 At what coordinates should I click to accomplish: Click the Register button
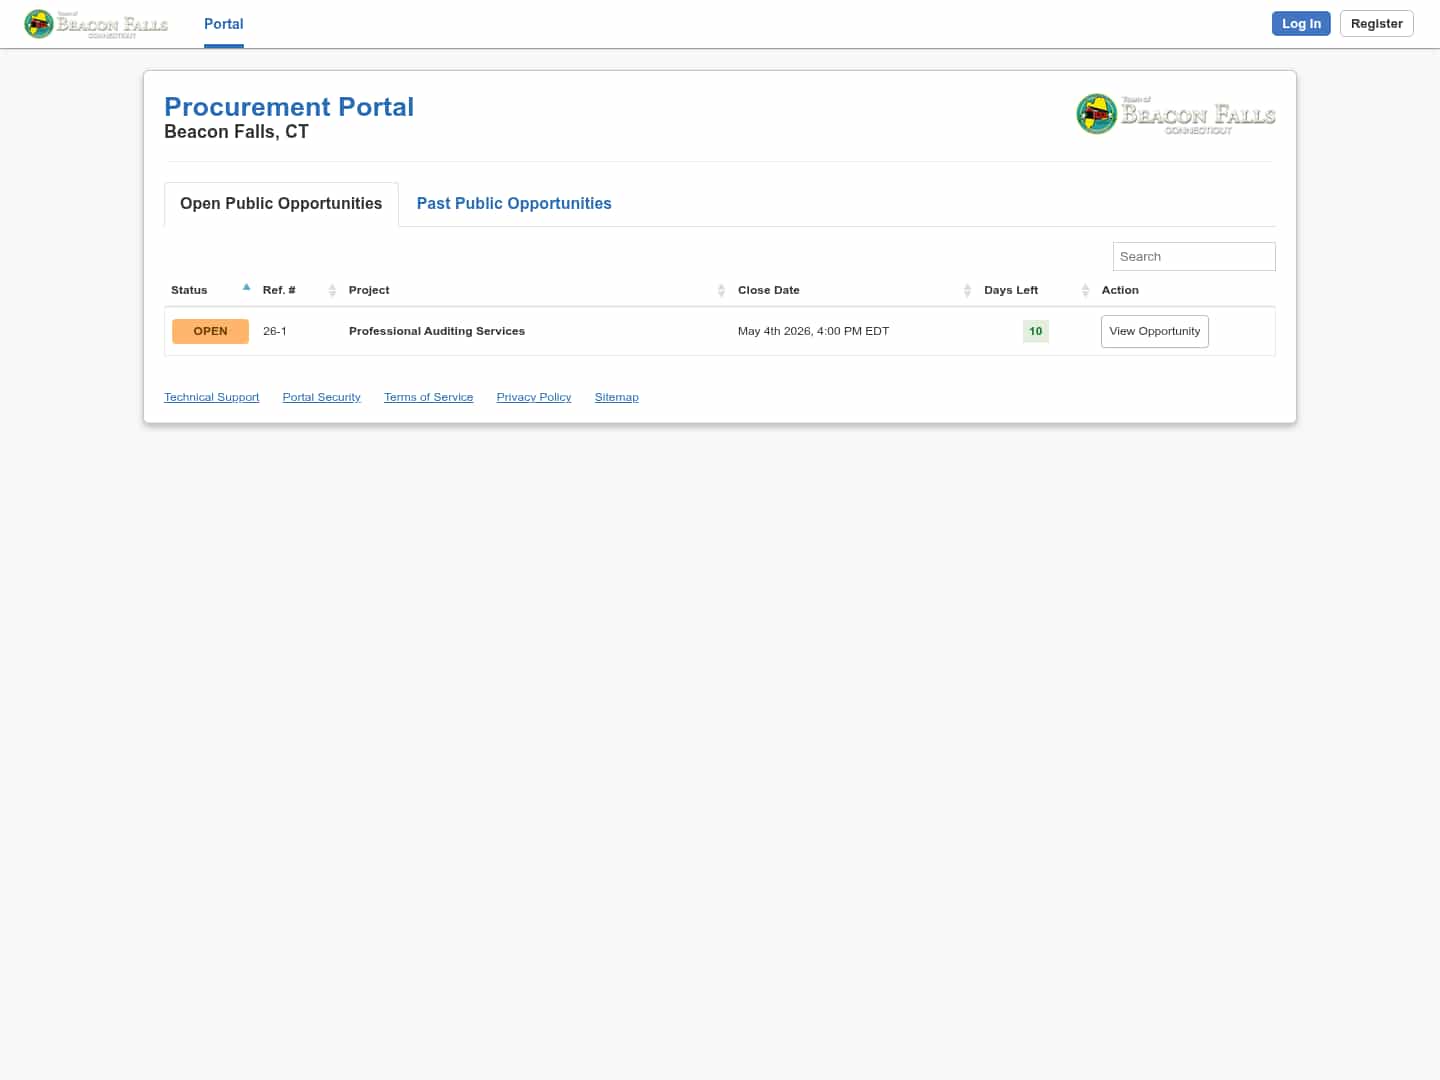1376,24
